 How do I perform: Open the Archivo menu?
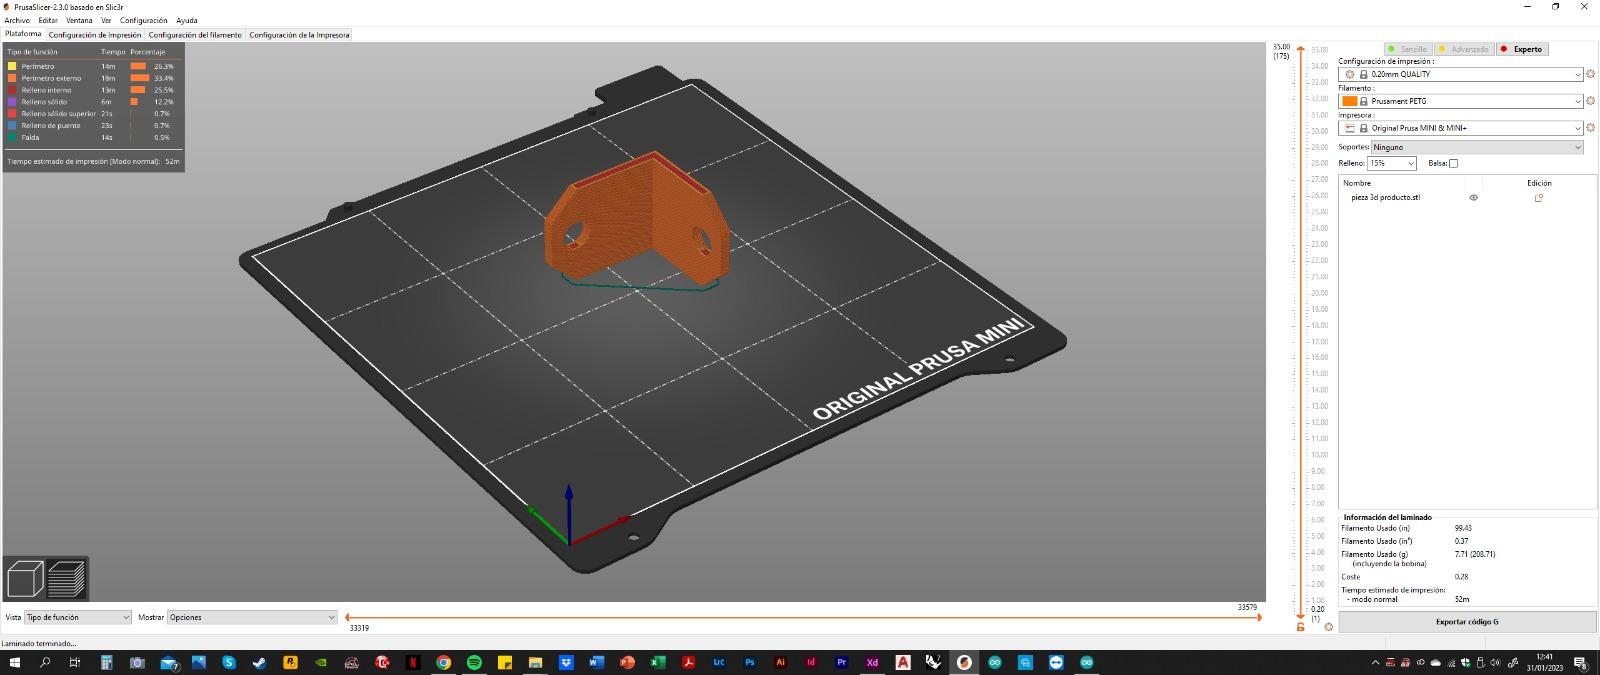pos(17,20)
